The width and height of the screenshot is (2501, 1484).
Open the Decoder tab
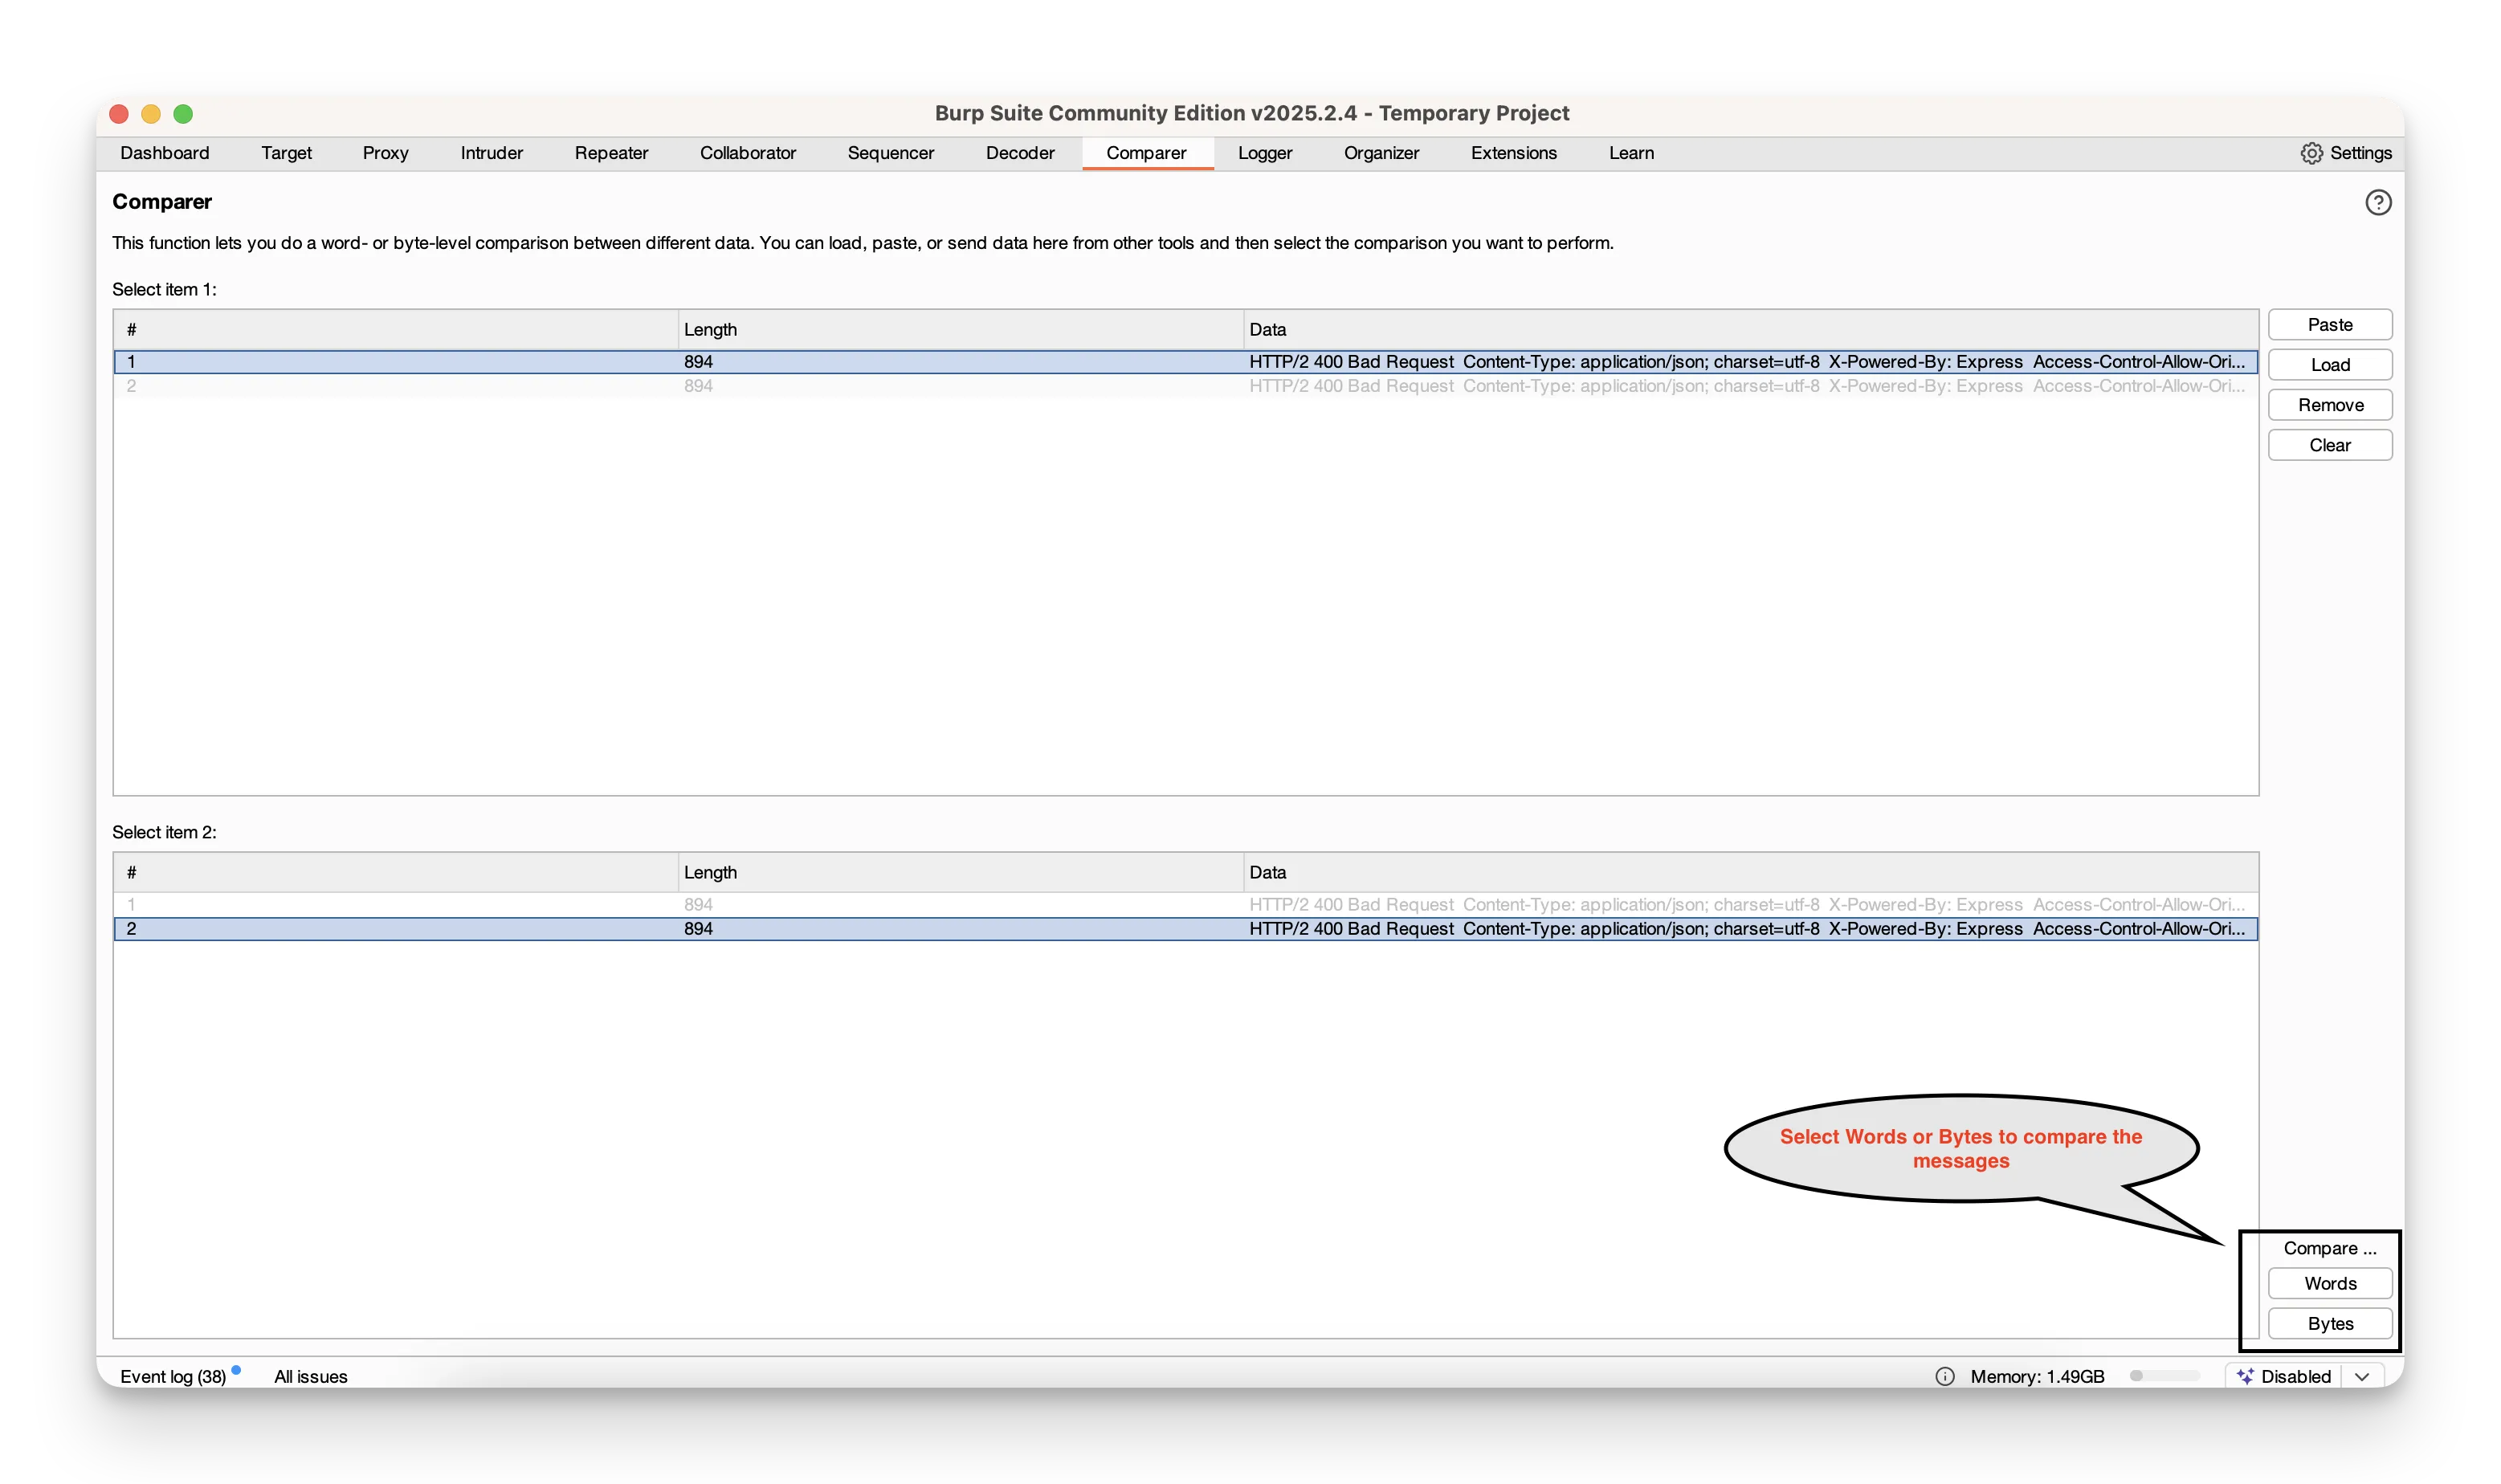click(x=1019, y=153)
